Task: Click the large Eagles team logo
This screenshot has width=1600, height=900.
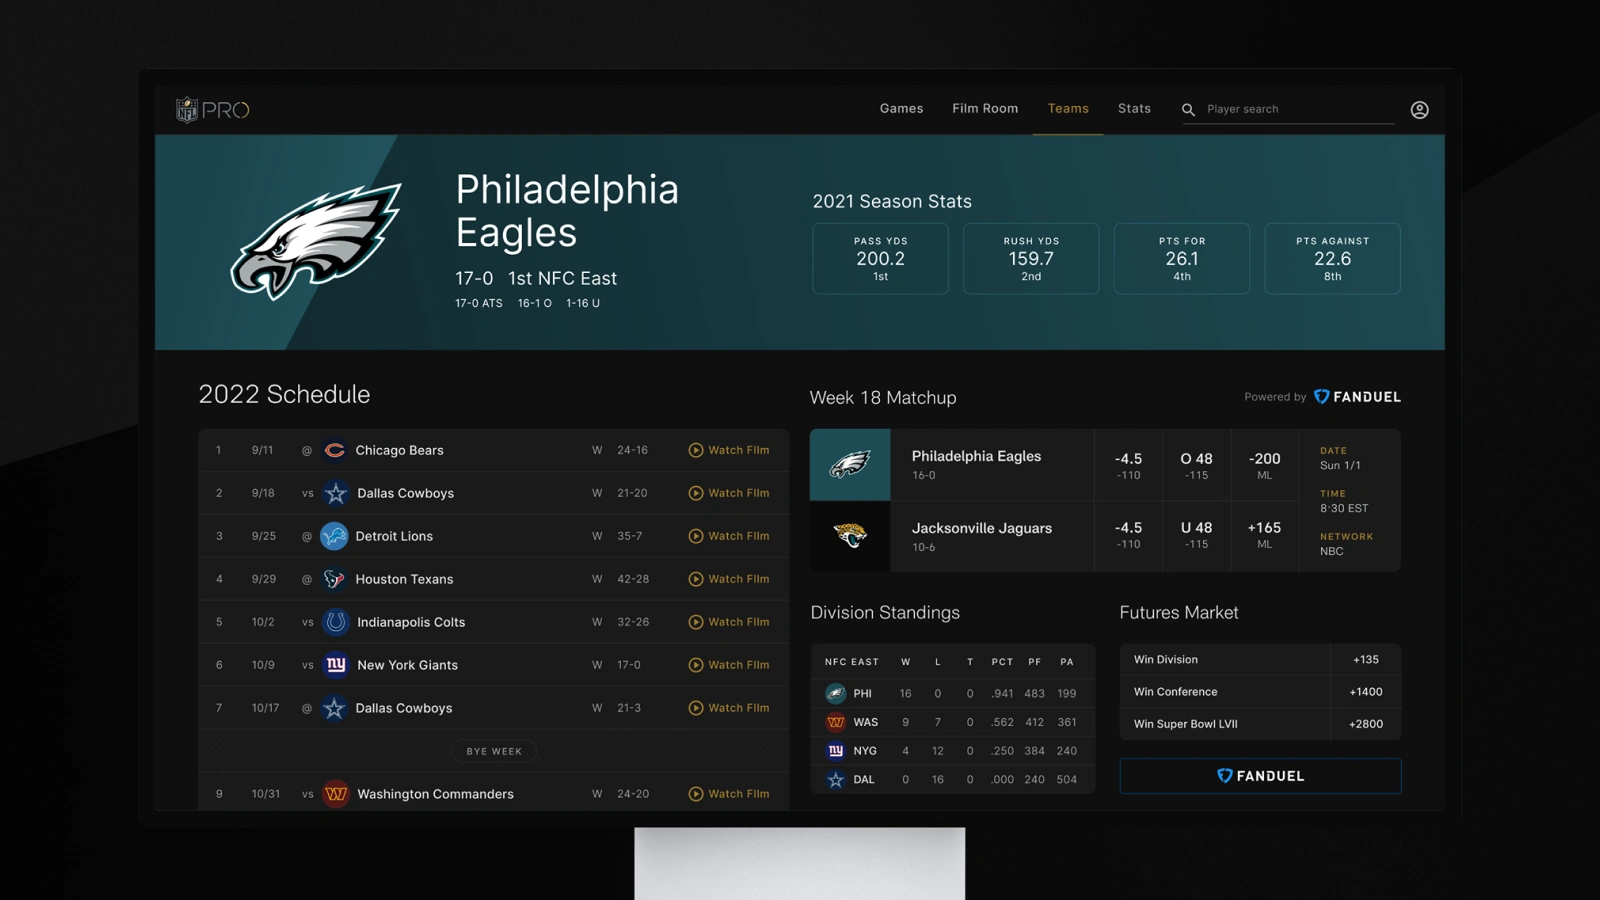Action: 317,241
